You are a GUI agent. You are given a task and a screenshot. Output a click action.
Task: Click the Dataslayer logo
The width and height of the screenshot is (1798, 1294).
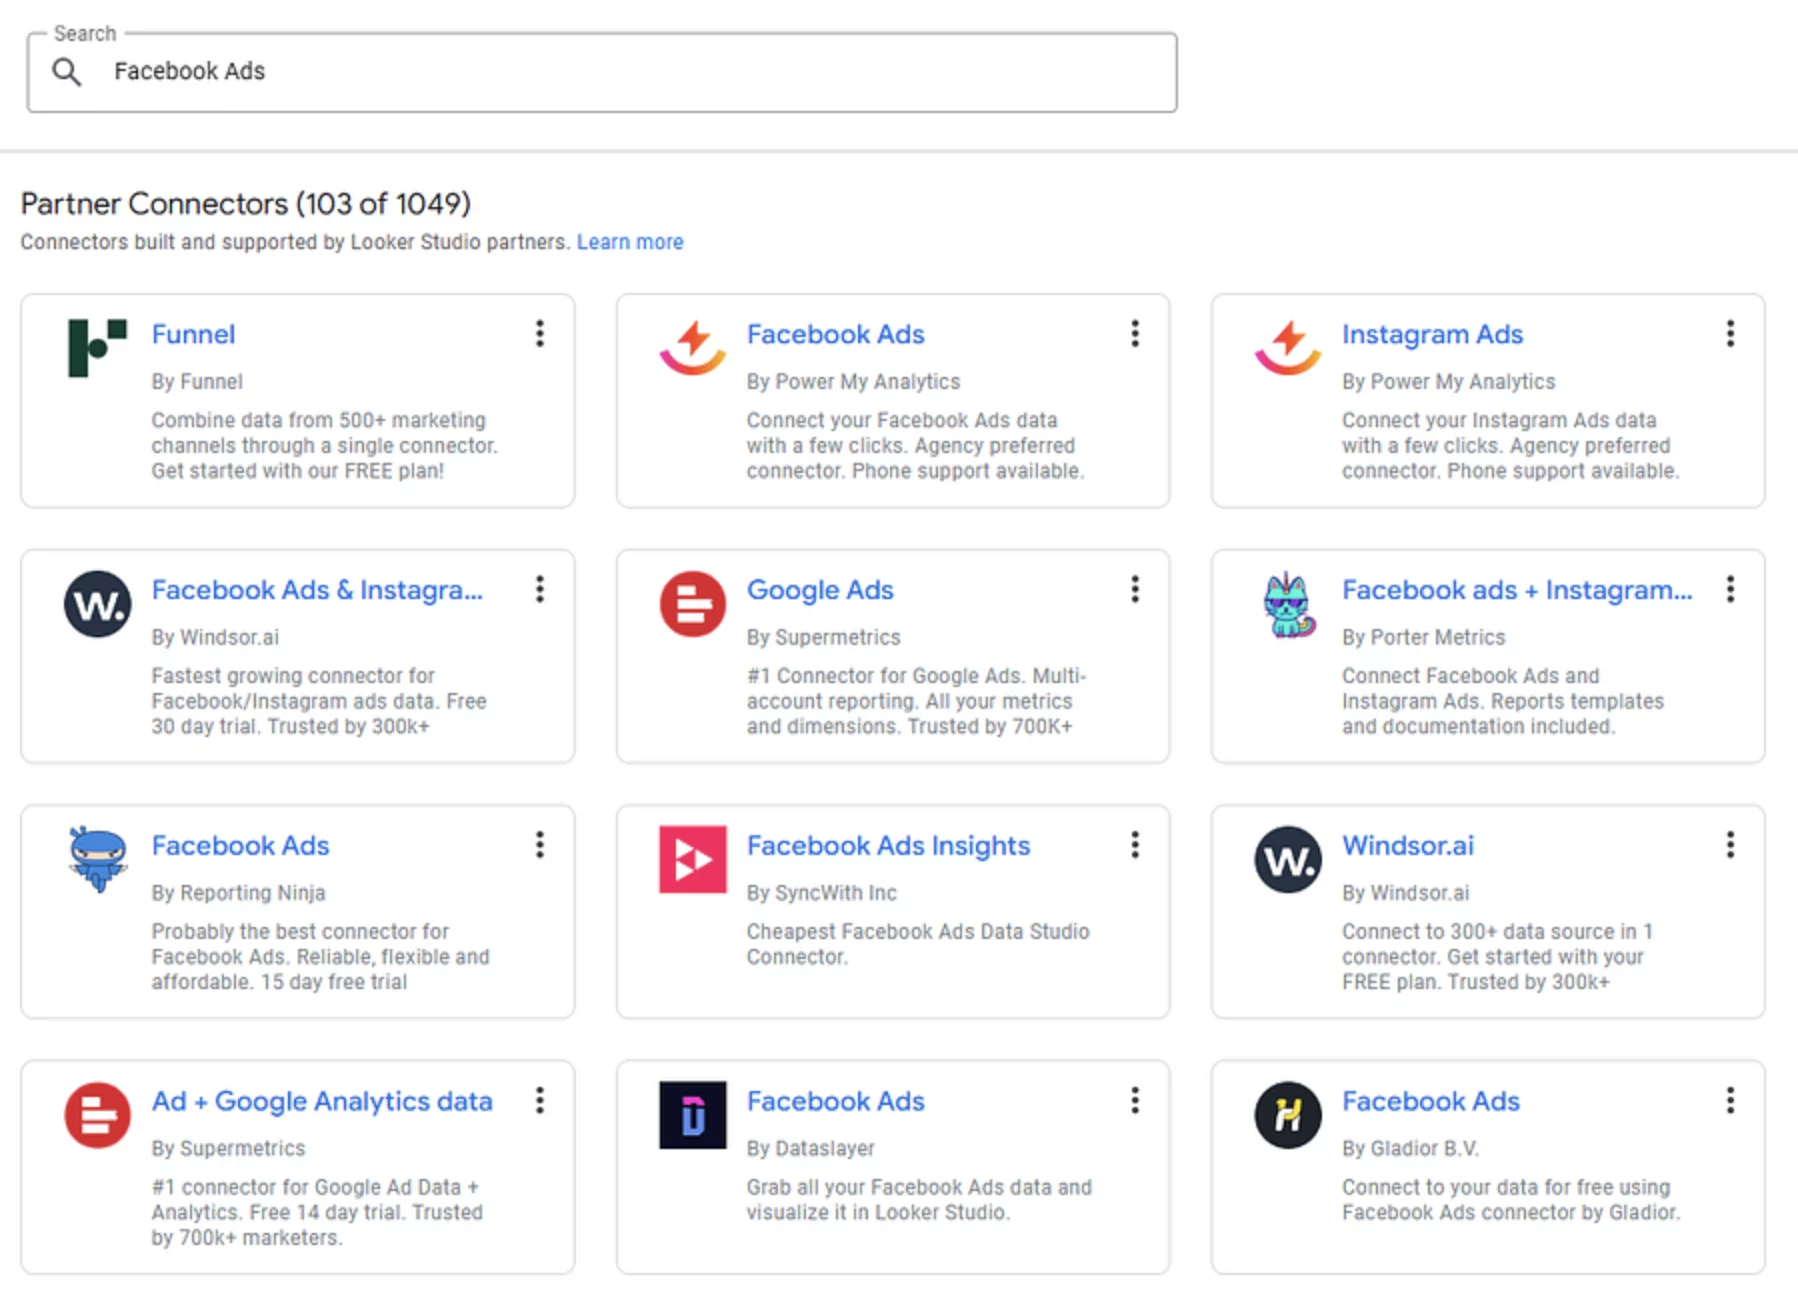(x=692, y=1115)
